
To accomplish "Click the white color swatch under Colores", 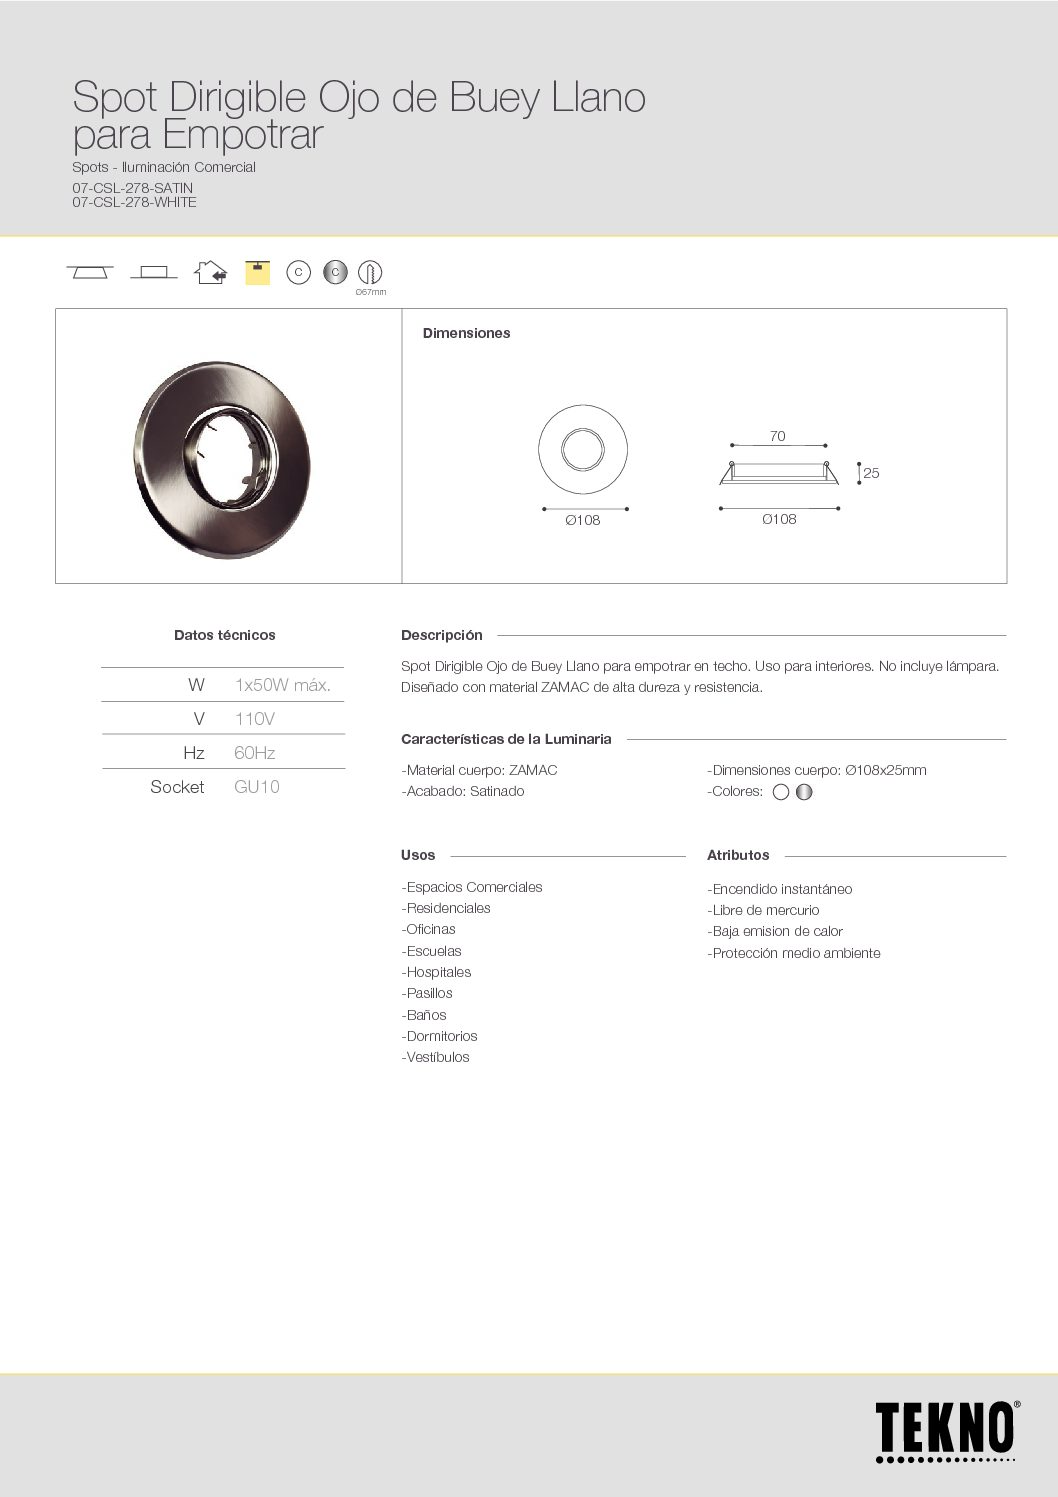I will [781, 792].
